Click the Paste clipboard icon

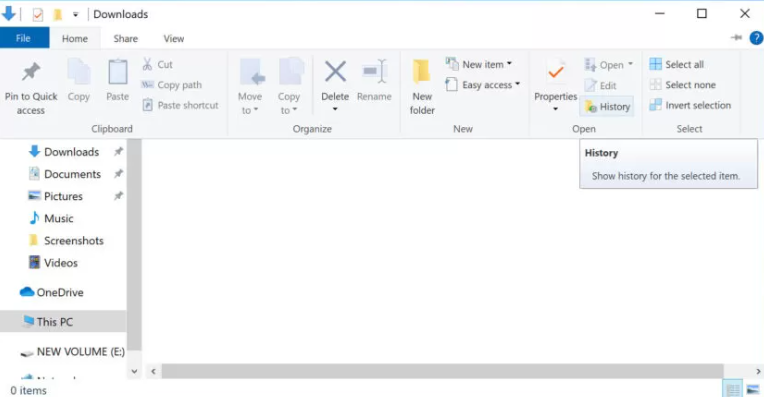coord(117,72)
